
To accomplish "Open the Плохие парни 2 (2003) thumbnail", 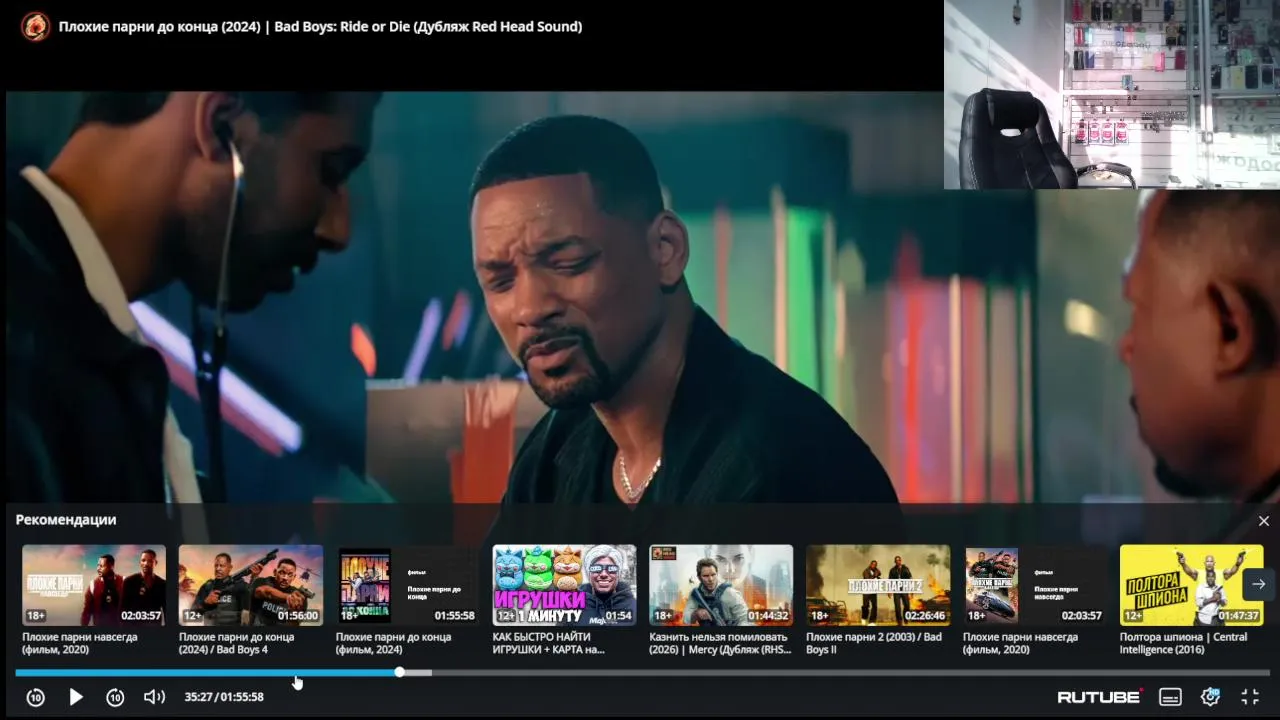I will tap(878, 585).
